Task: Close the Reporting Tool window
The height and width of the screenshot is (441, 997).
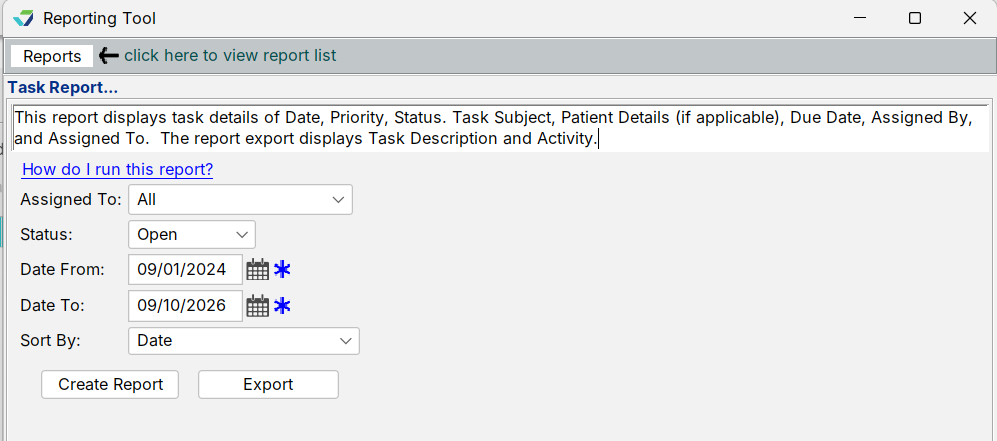Action: [x=970, y=18]
